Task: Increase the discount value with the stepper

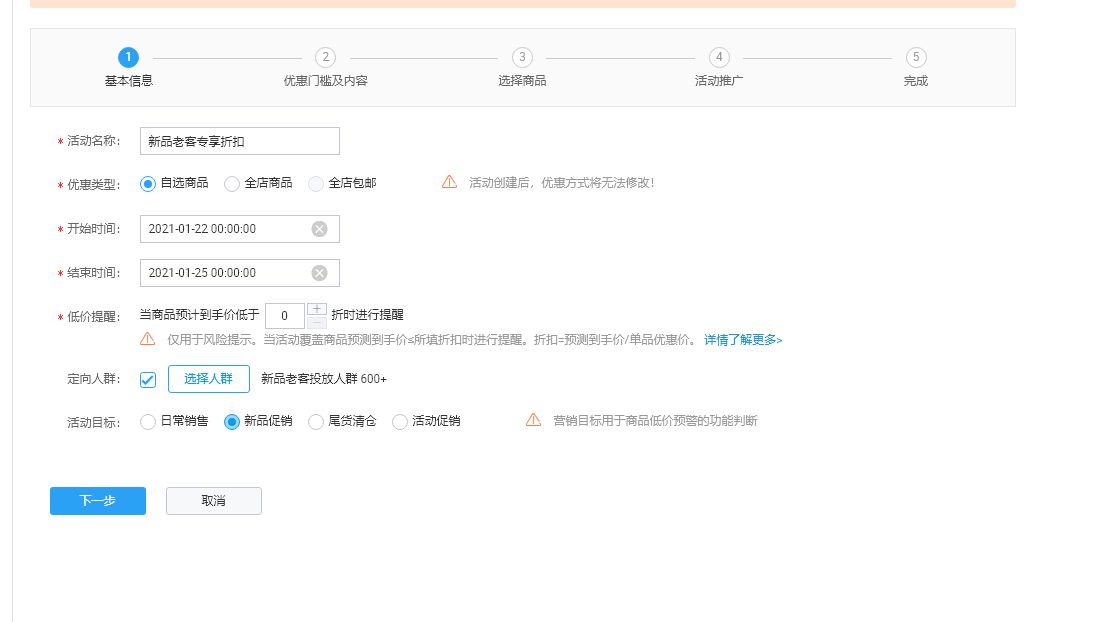Action: (317, 309)
